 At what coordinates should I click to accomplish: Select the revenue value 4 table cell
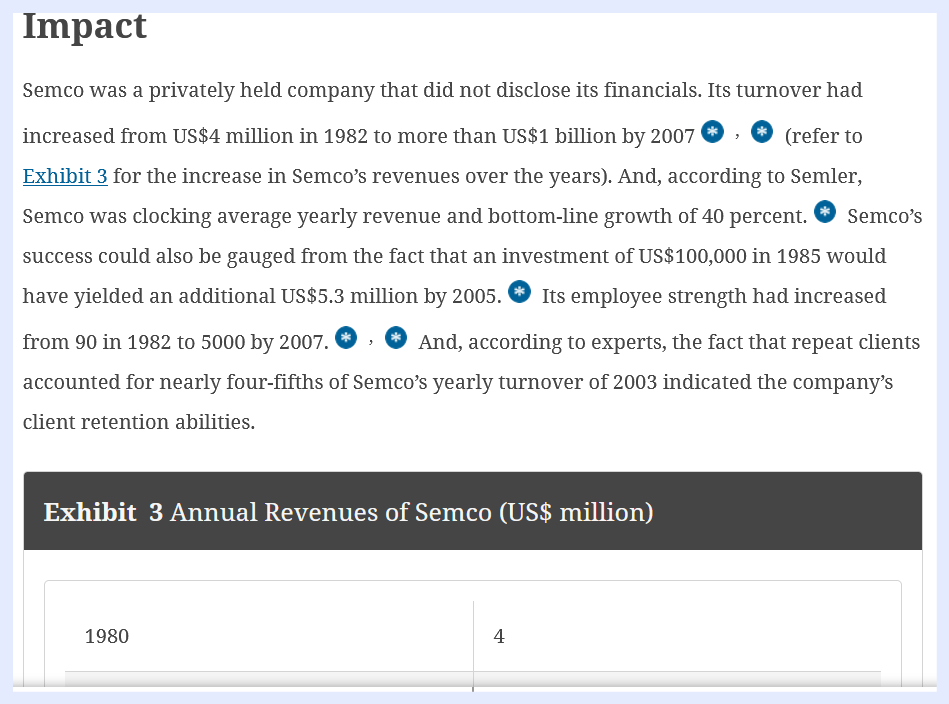click(x=499, y=636)
